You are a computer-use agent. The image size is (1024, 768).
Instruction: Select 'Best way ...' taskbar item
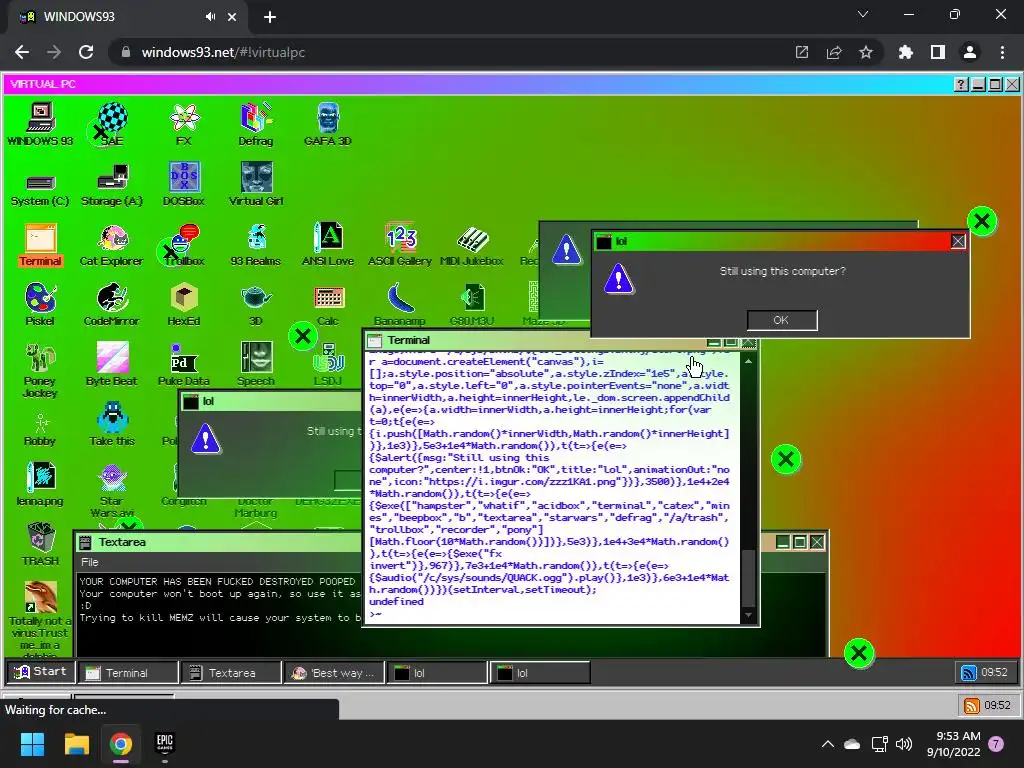click(x=334, y=673)
